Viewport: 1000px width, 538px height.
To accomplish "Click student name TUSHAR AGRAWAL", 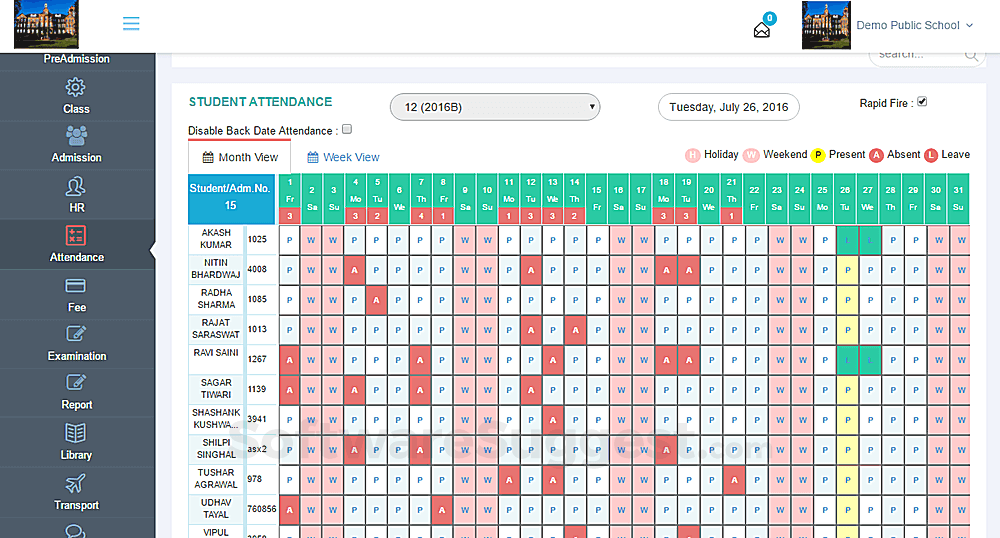I will (x=216, y=479).
